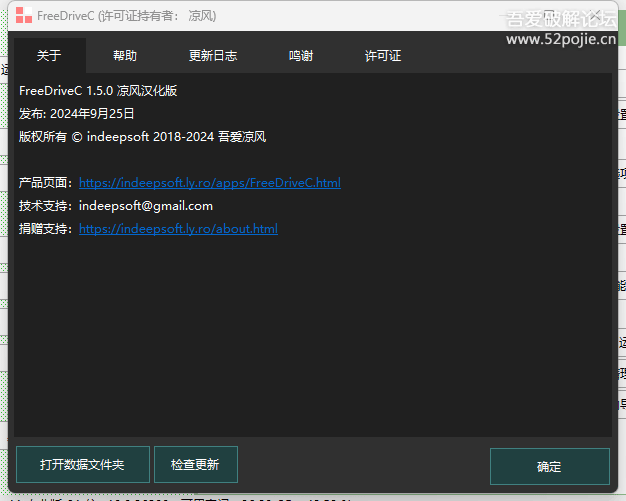Switch to the 关于 tab

coord(50,55)
